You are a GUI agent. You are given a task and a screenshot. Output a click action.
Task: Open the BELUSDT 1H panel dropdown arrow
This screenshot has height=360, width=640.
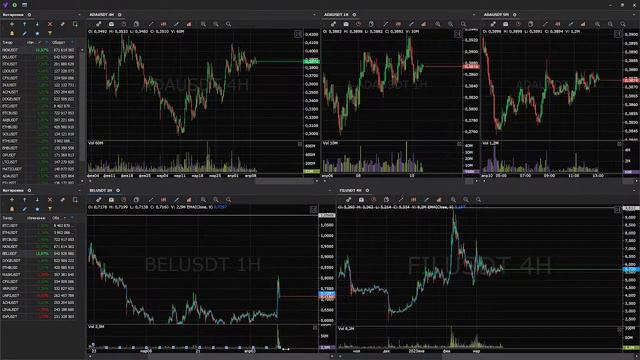pyautogui.click(x=329, y=190)
